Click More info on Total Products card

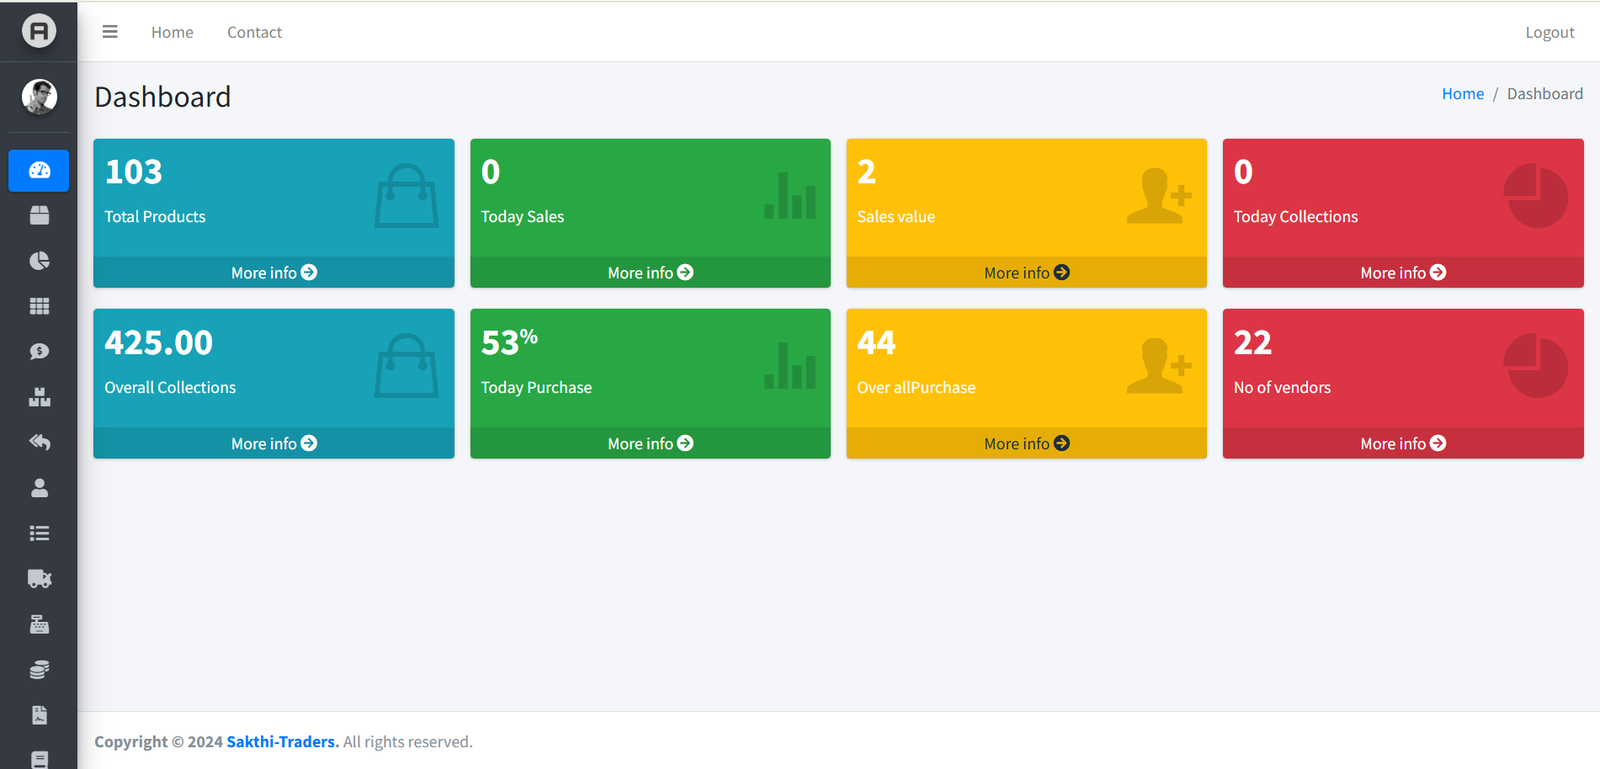click(274, 272)
